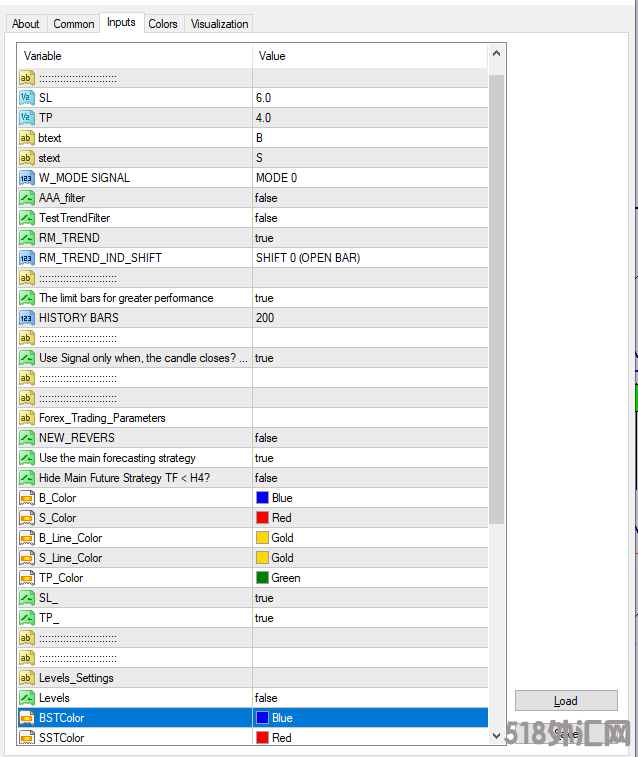
Task: Click the integer icon beside W_MODE SIGNAL
Action: (27, 178)
